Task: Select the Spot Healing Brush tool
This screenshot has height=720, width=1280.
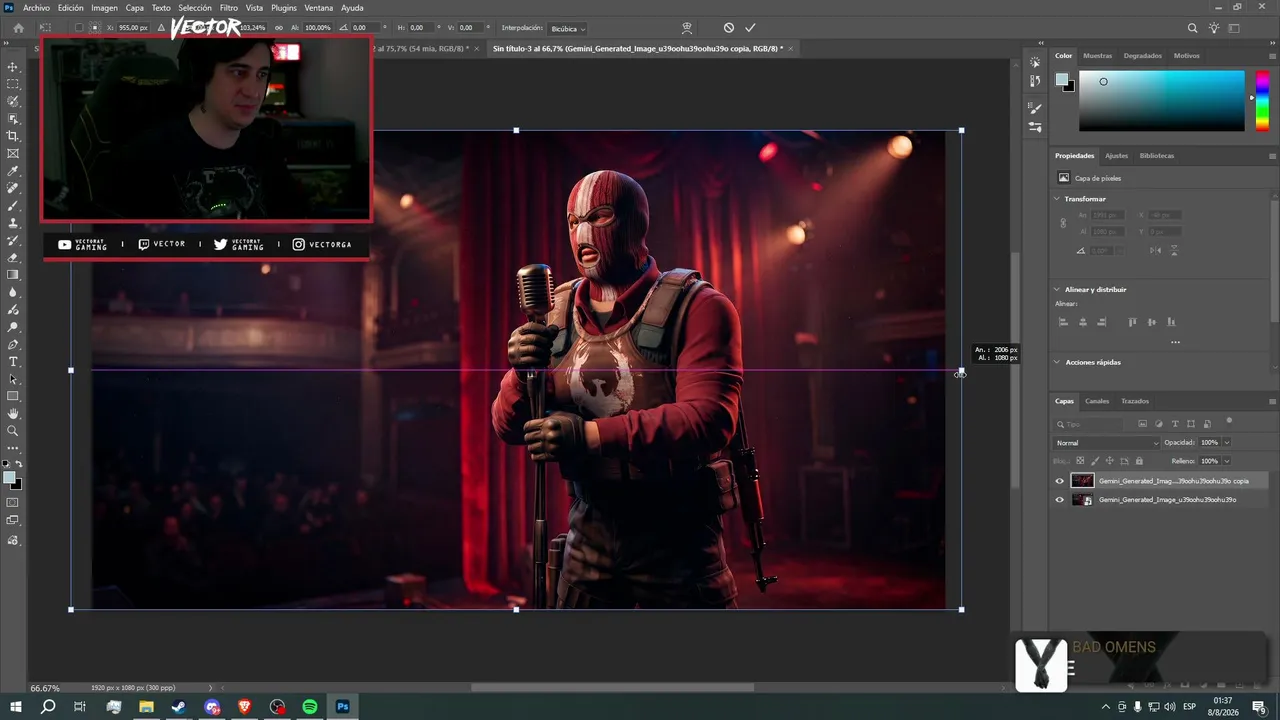Action: (x=13, y=188)
